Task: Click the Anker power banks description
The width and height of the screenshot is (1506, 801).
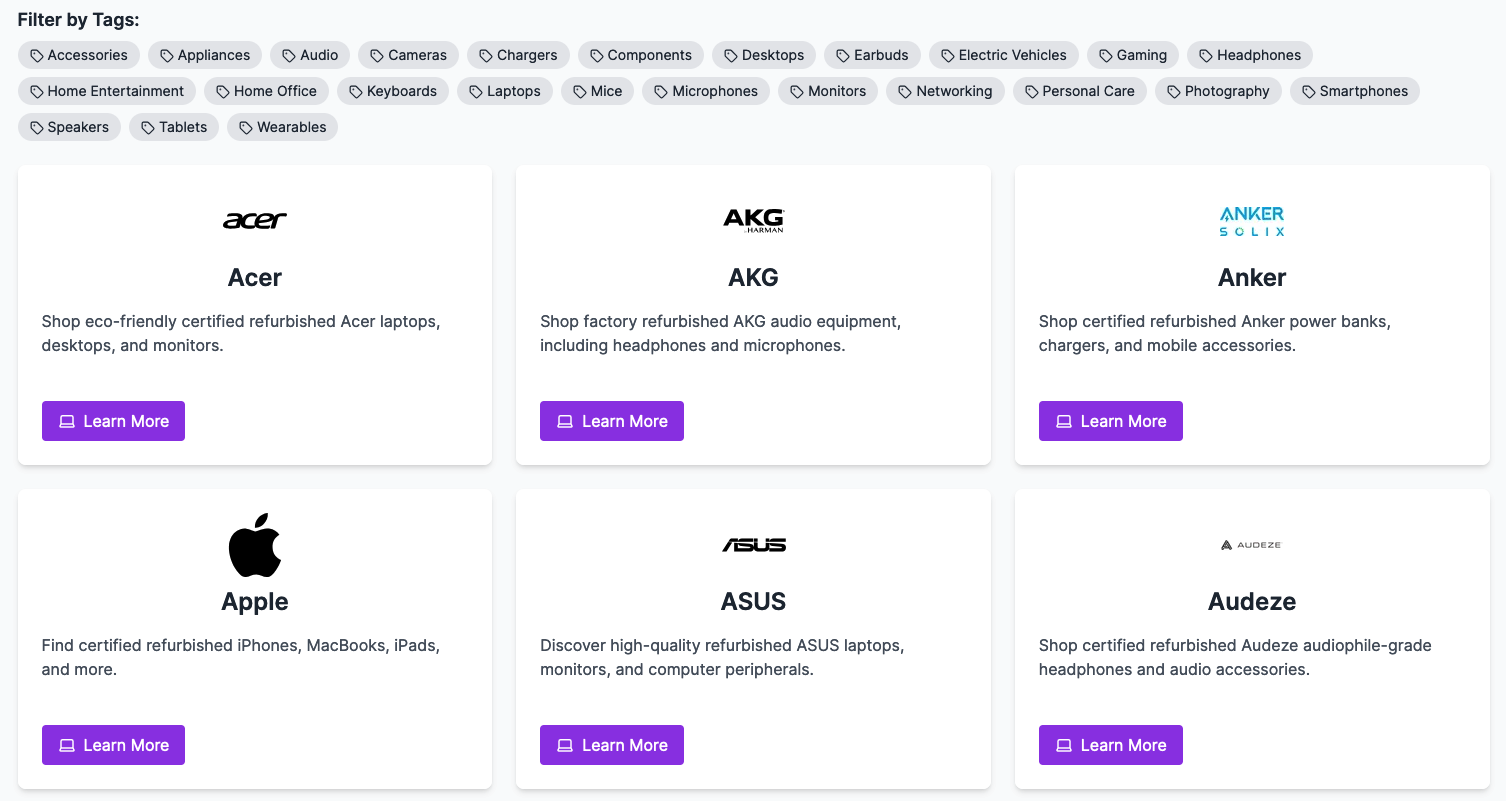Action: pyautogui.click(x=1215, y=334)
